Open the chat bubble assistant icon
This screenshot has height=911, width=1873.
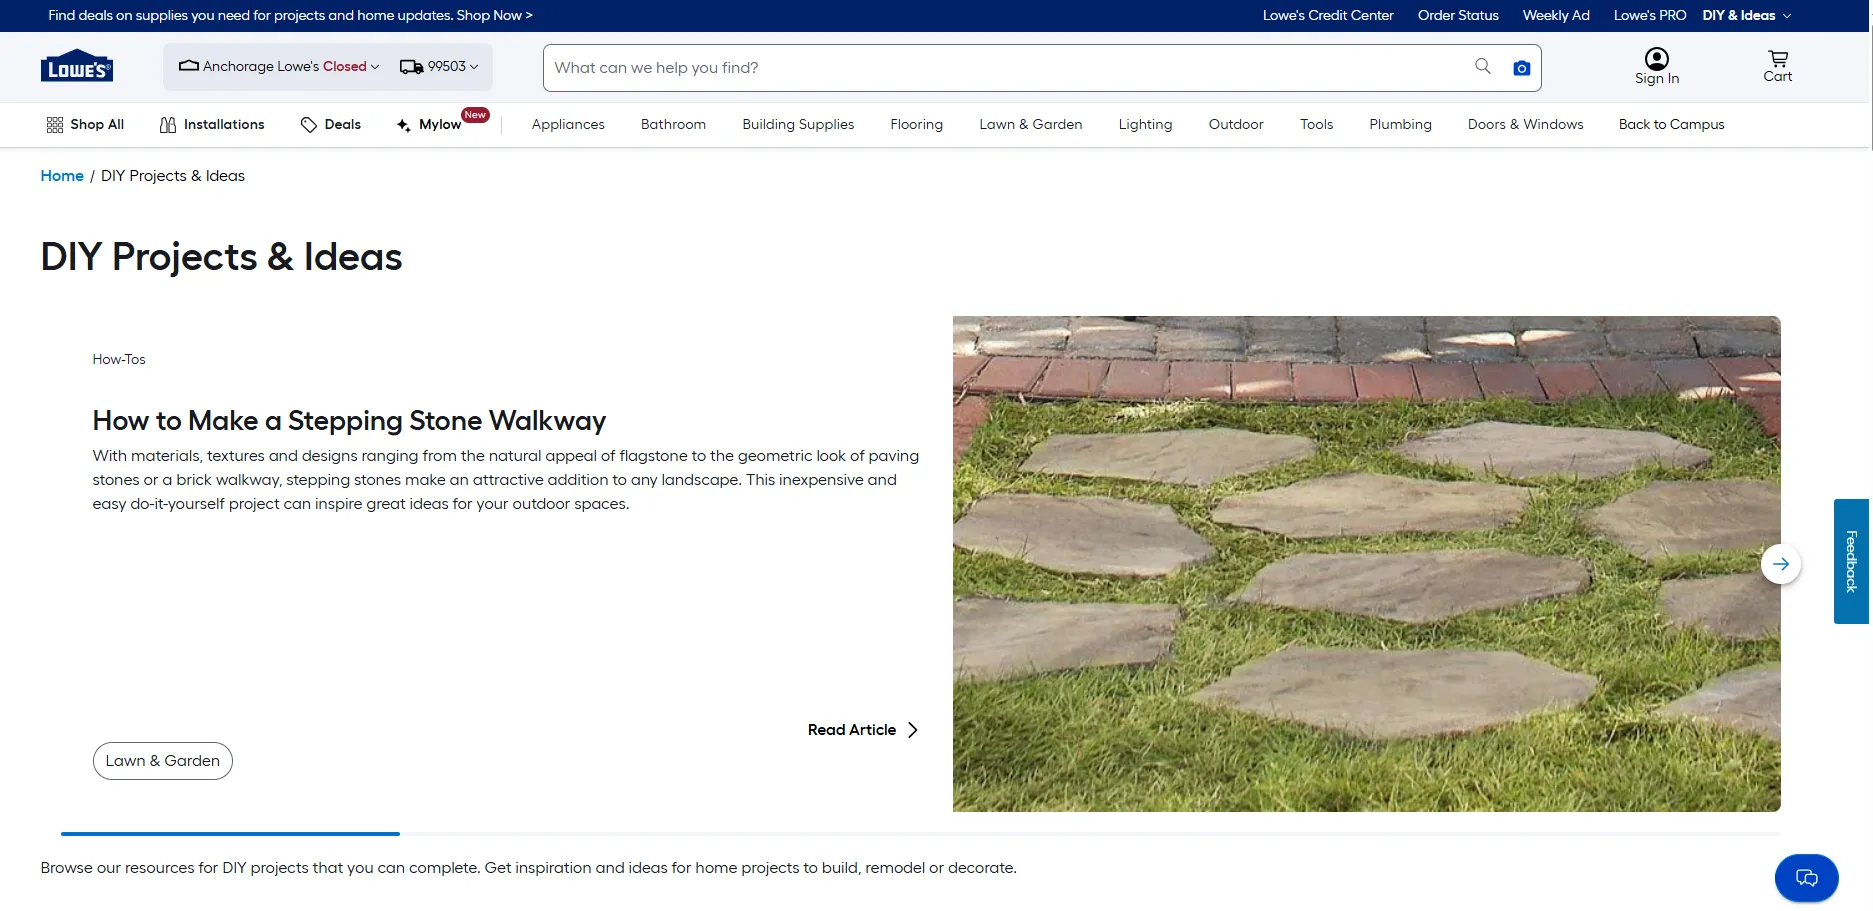pos(1806,877)
